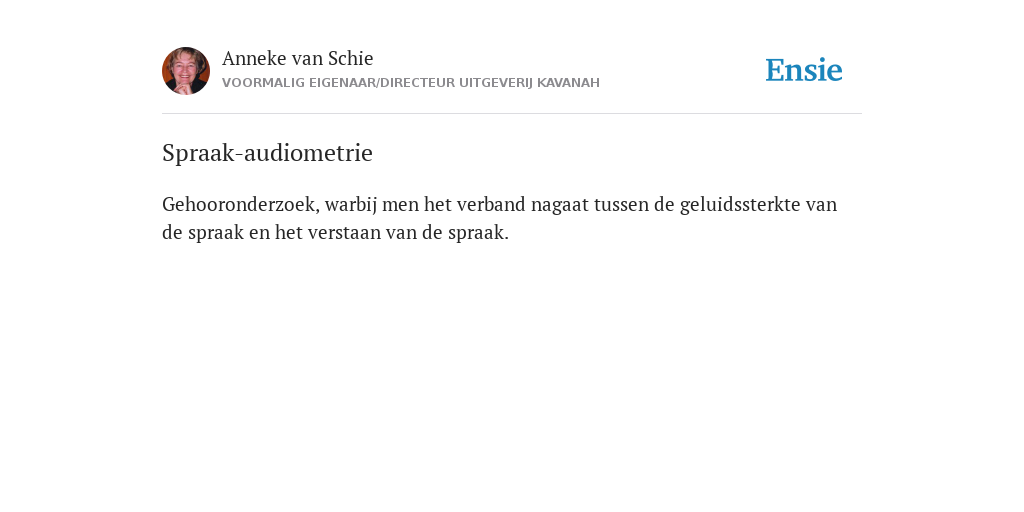Image resolution: width=1024 pixels, height=512 pixels.
Task: Click the word DIRECTEUR in the author role
Action: 417,83
